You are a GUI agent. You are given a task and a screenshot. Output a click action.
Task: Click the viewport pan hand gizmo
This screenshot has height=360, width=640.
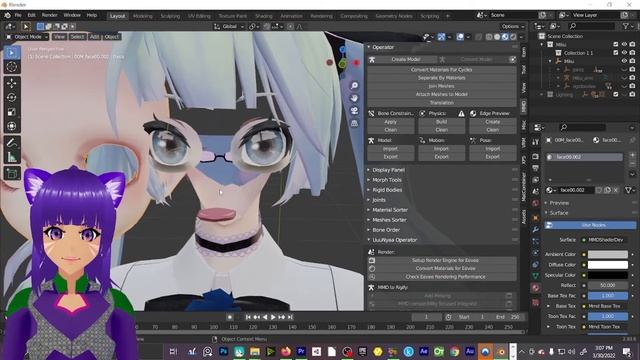[x=354, y=98]
